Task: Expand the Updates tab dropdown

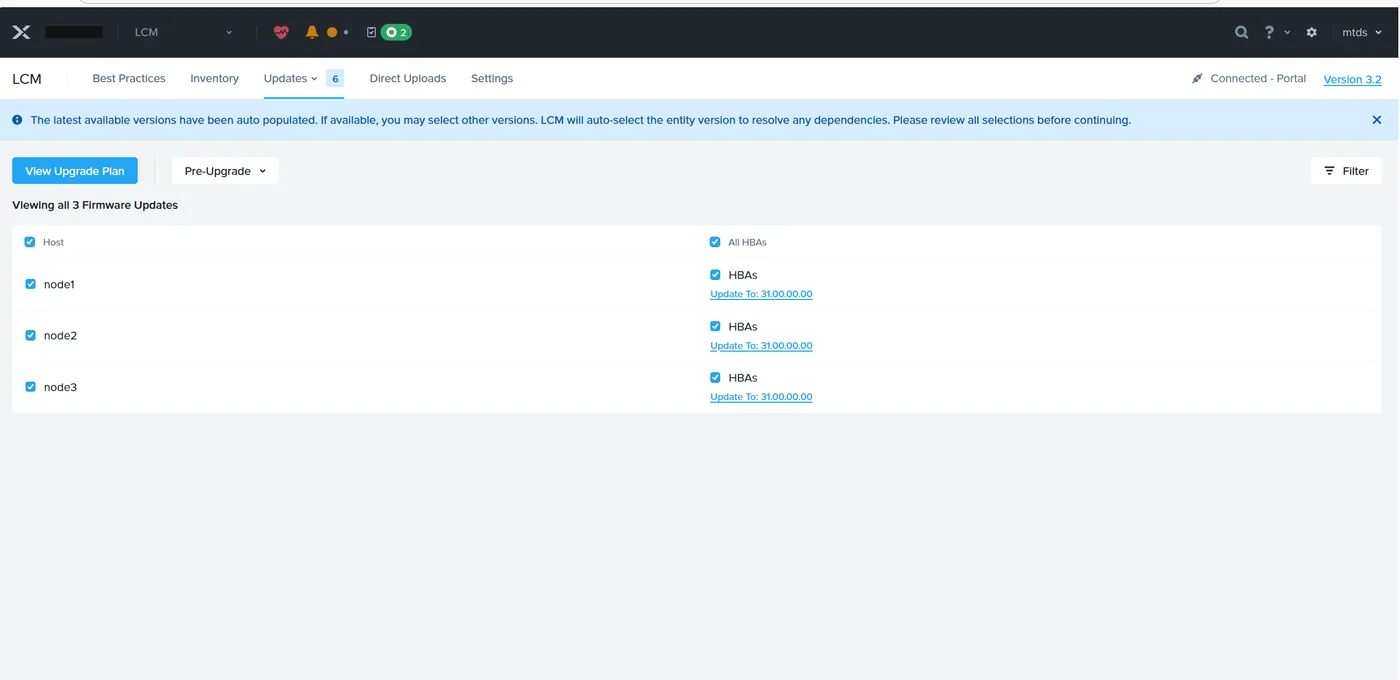Action: (x=290, y=78)
